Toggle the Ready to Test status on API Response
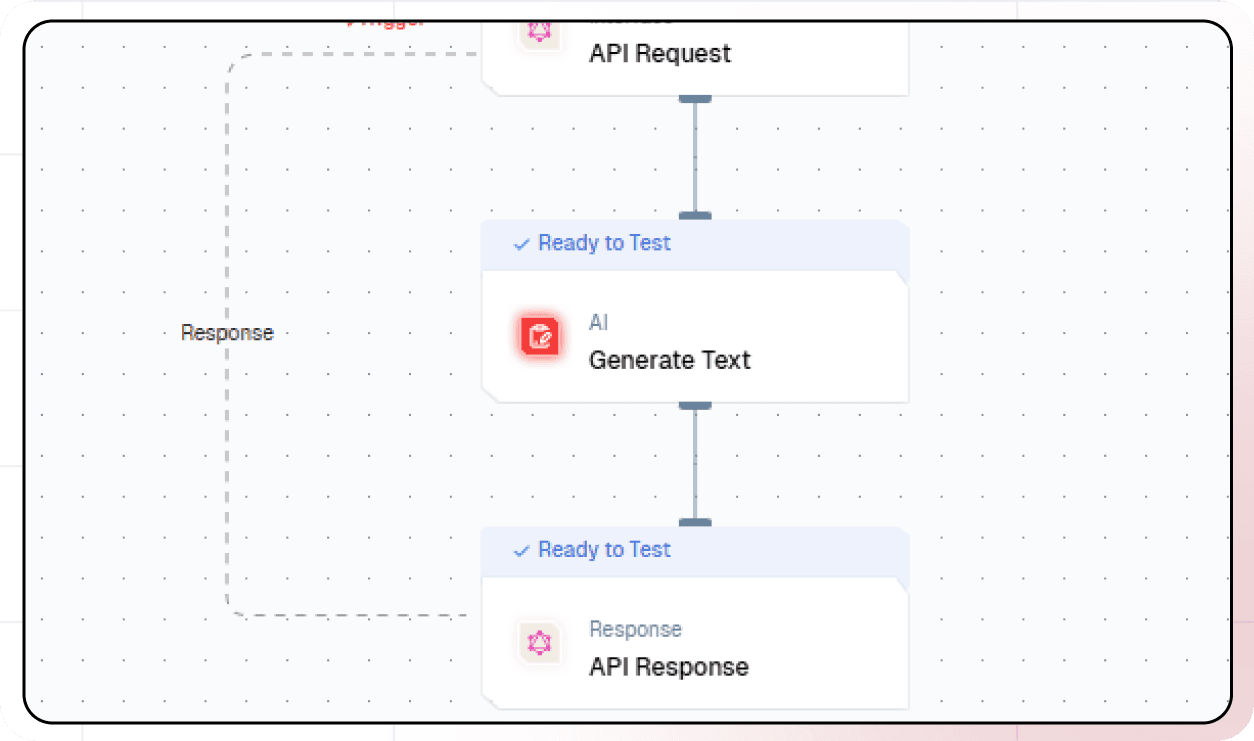 point(604,550)
